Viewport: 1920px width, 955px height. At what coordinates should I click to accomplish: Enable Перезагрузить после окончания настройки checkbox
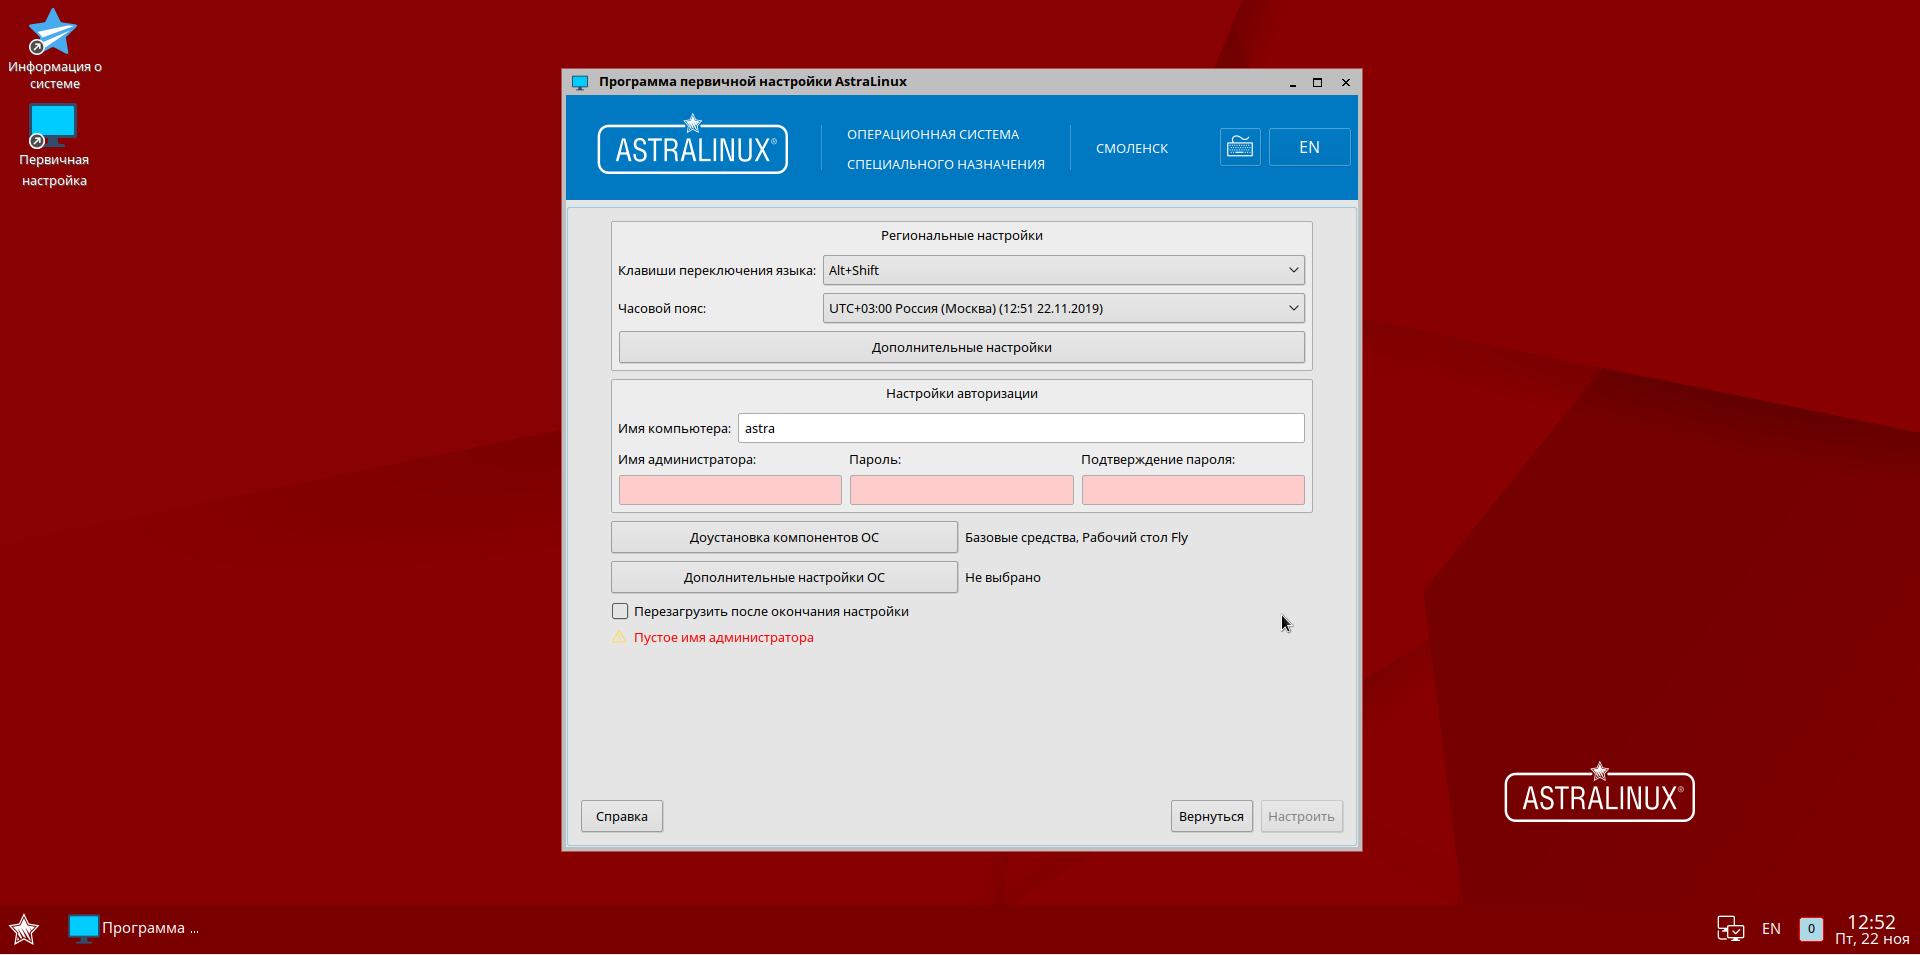(x=620, y=611)
